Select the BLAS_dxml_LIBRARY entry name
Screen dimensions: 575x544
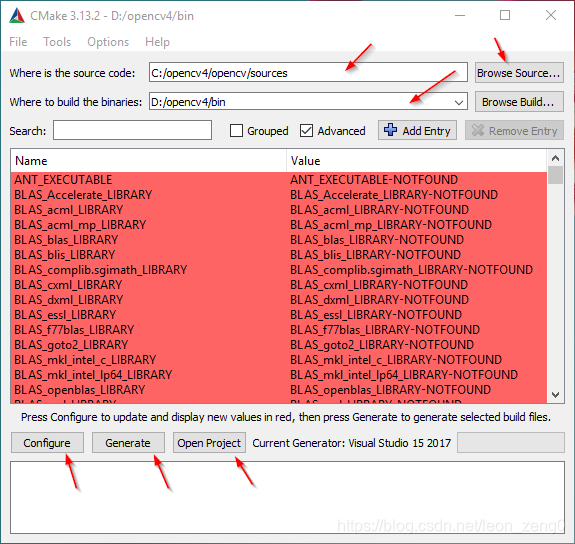69,300
